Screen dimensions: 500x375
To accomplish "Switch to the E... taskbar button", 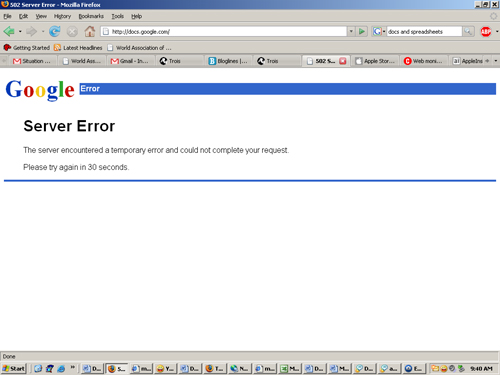I will 413,368.
